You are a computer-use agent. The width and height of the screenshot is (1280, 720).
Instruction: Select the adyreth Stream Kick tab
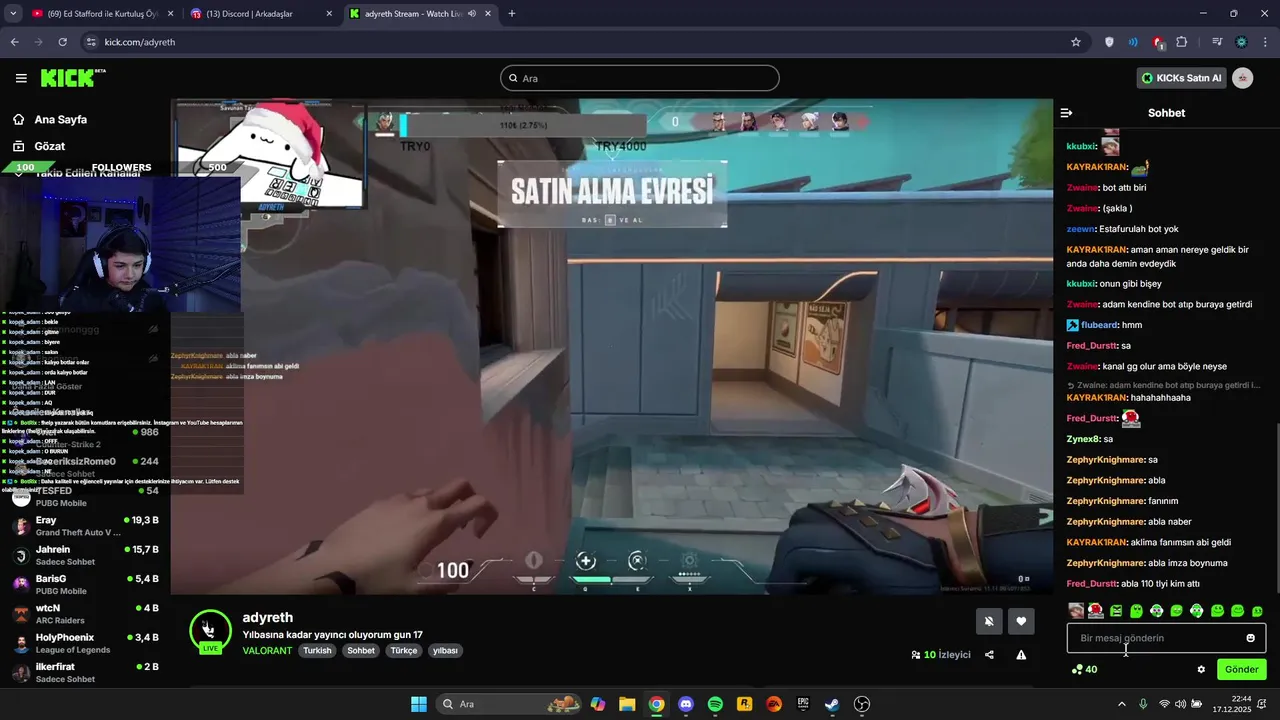tap(420, 14)
